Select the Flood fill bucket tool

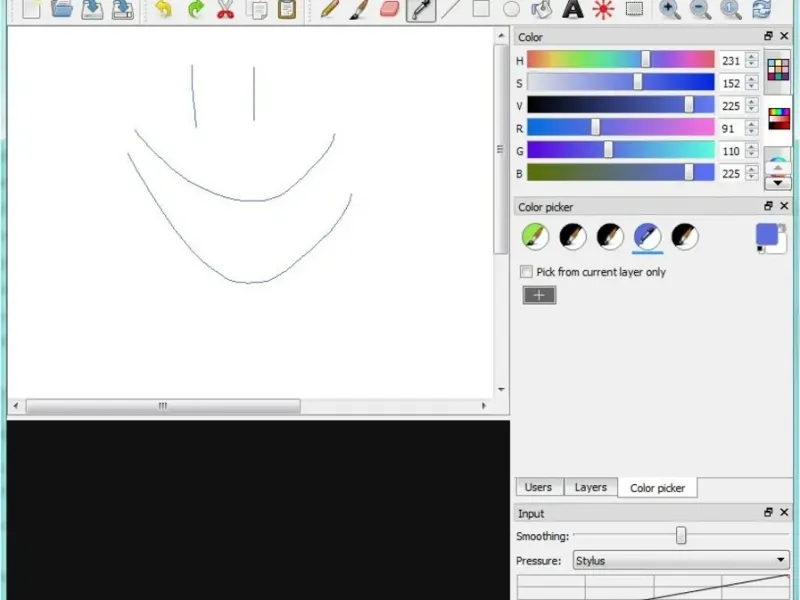(x=541, y=9)
